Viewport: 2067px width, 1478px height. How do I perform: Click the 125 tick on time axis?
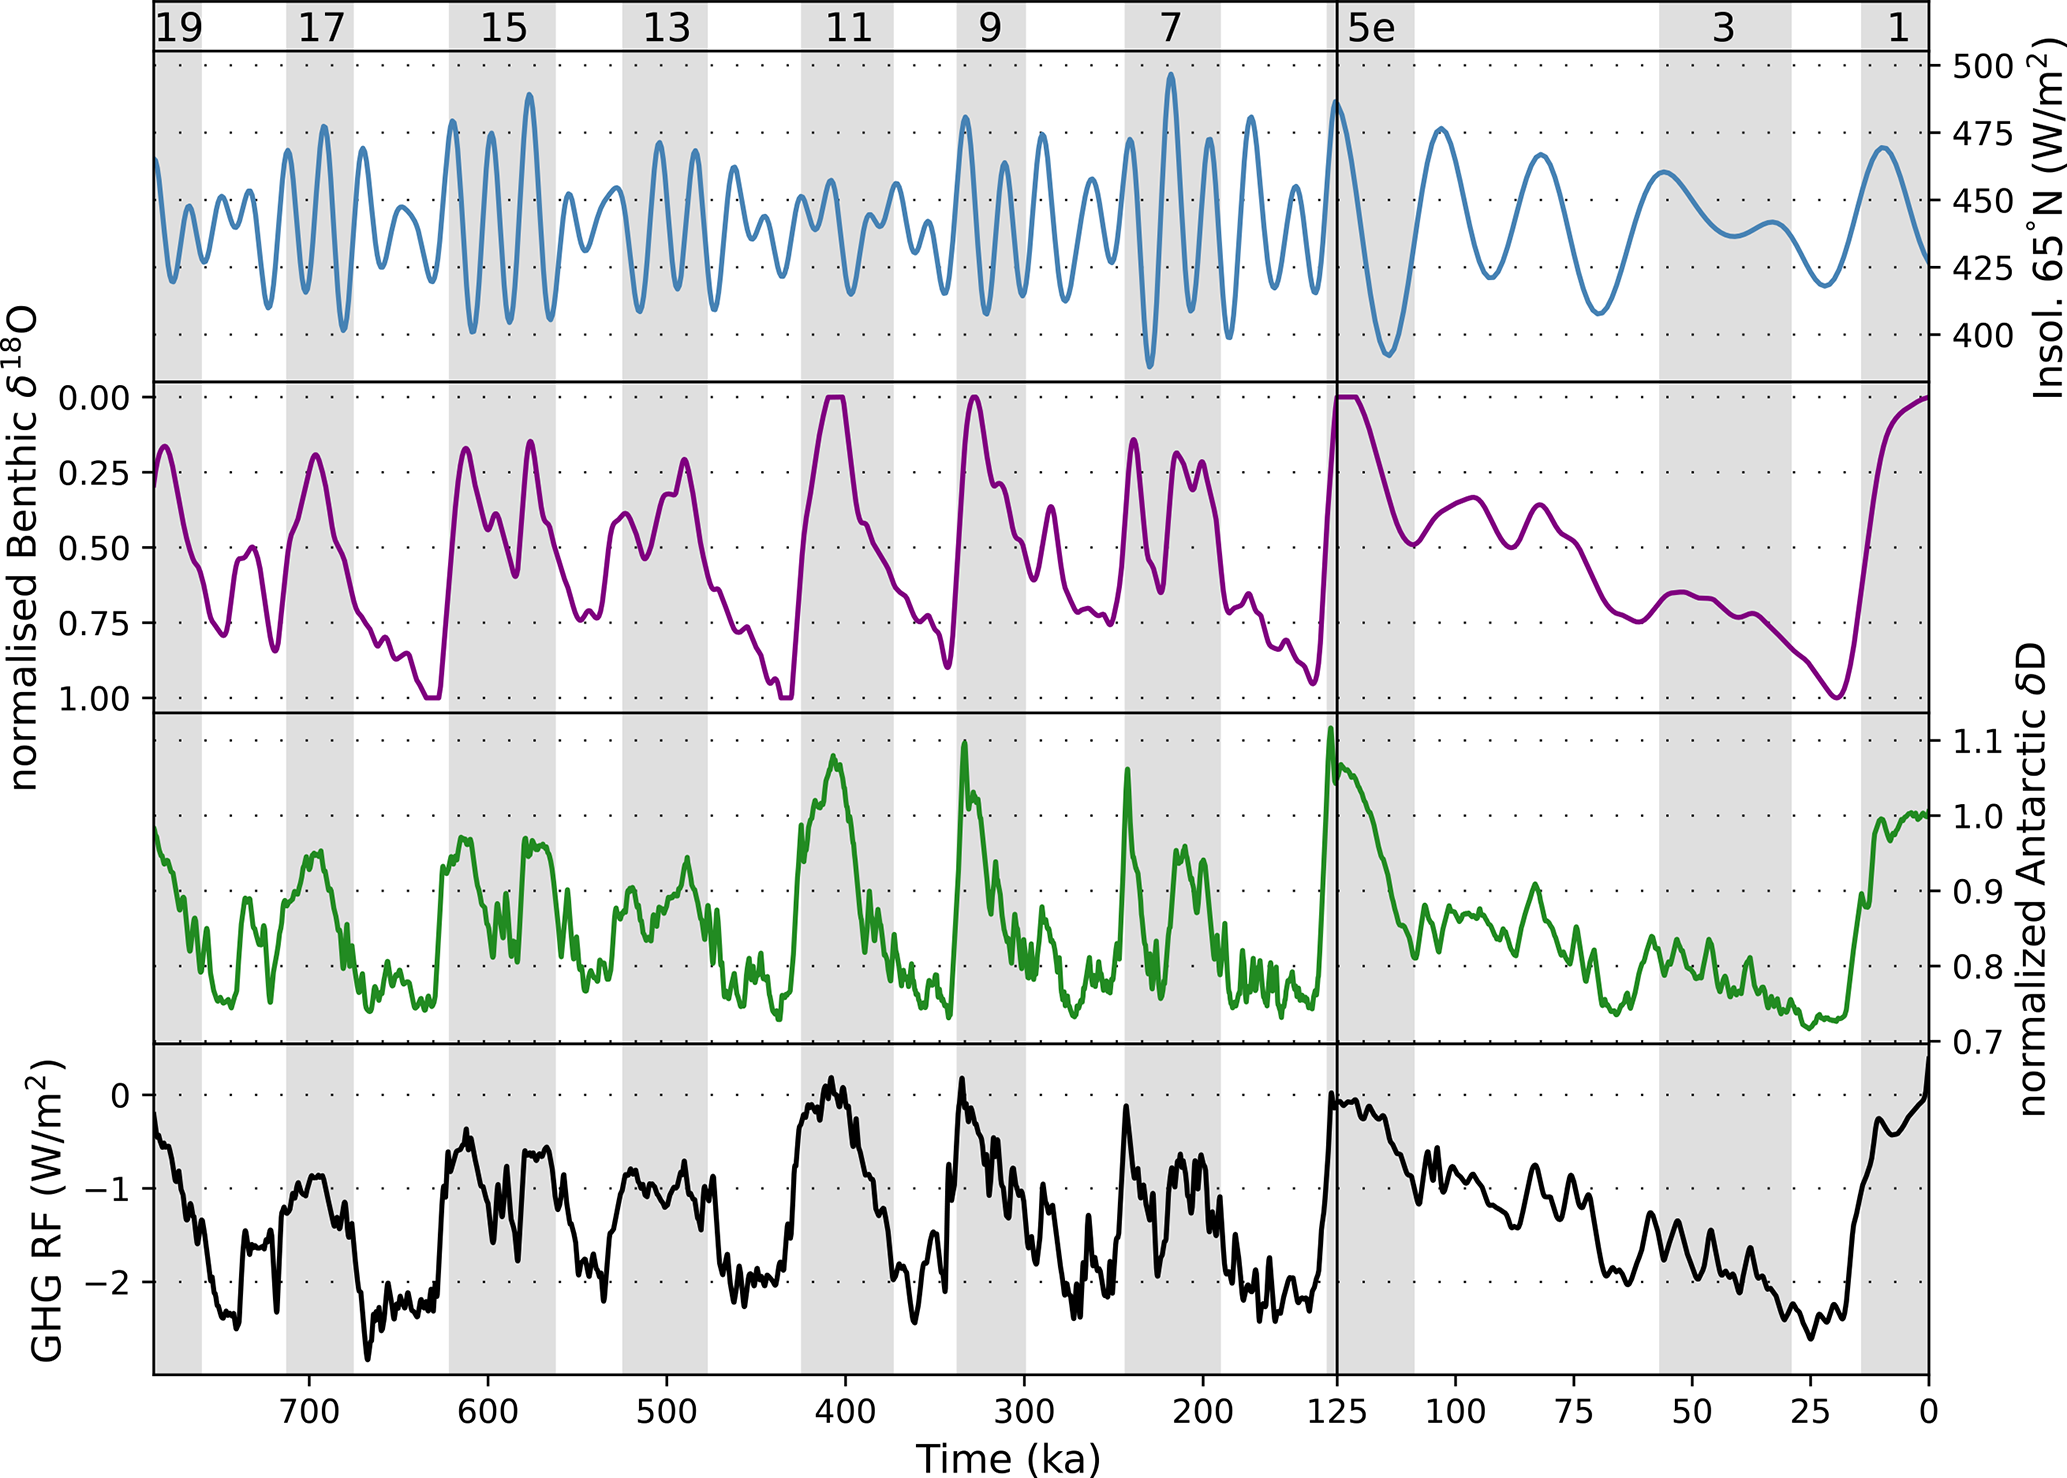point(1337,1411)
